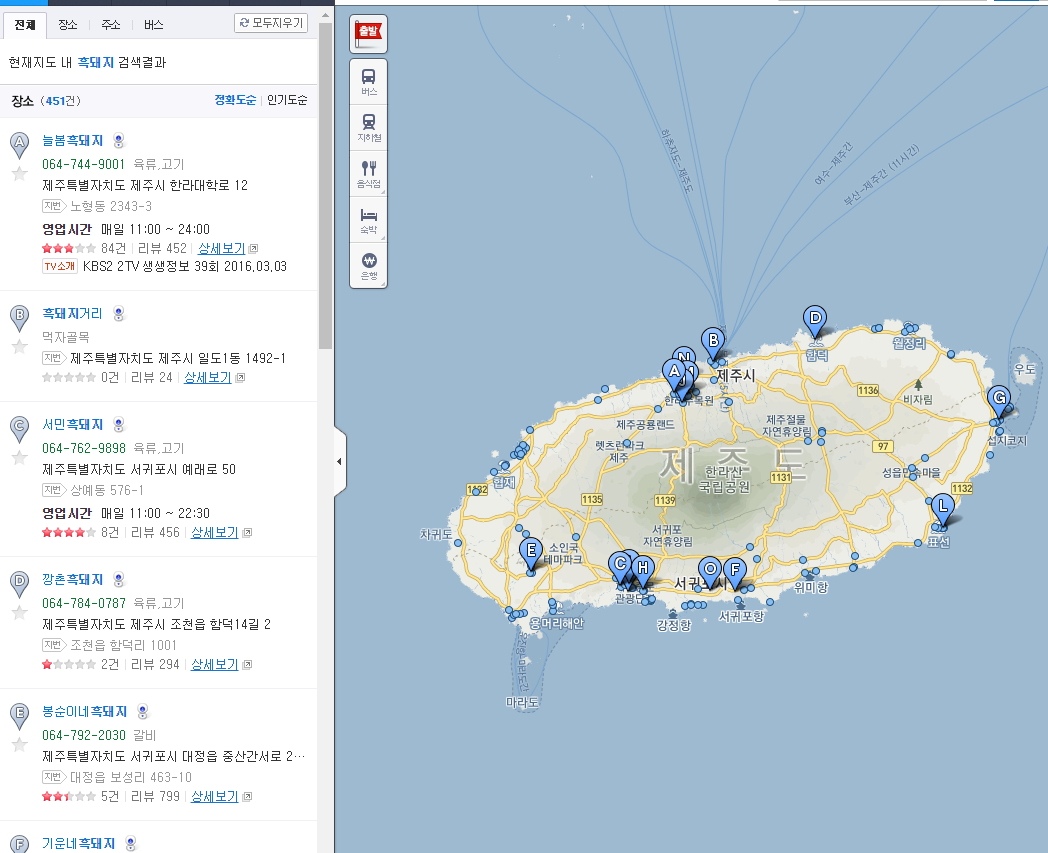Show banks with 은행 map icon
The width and height of the screenshot is (1048, 853).
click(368, 265)
